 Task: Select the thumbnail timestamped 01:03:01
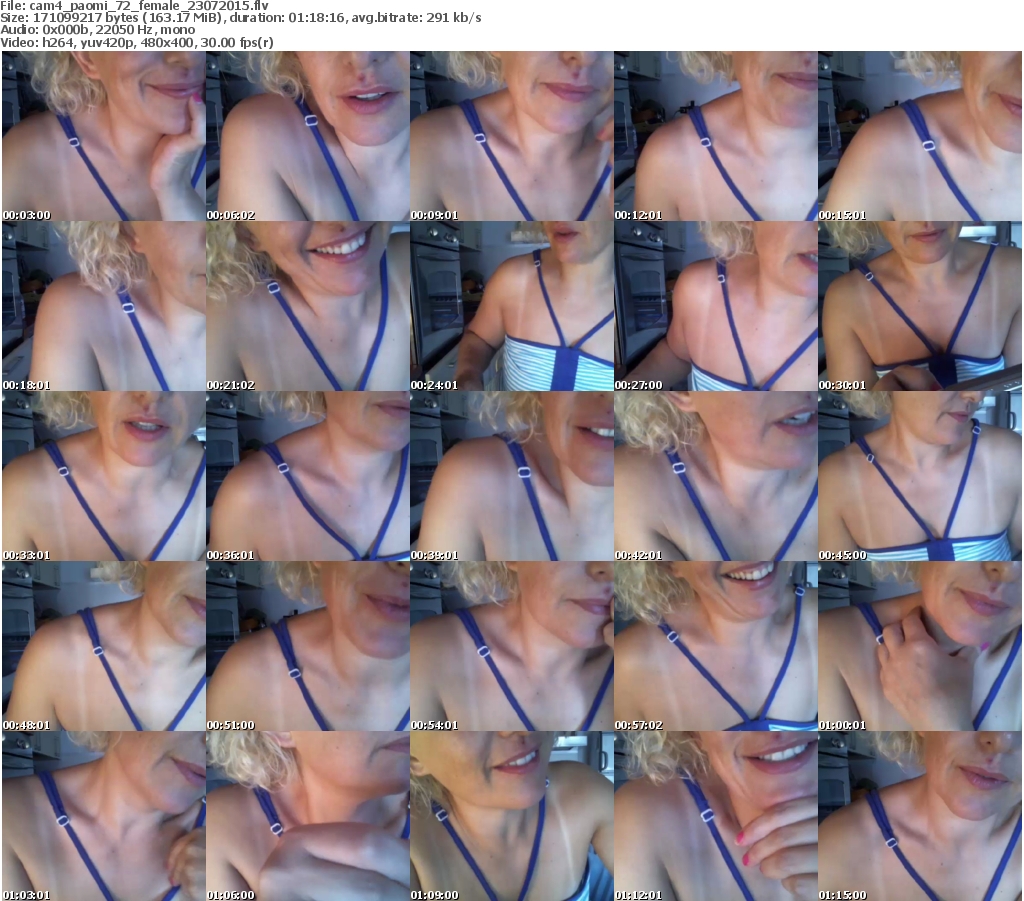pyautogui.click(x=104, y=816)
